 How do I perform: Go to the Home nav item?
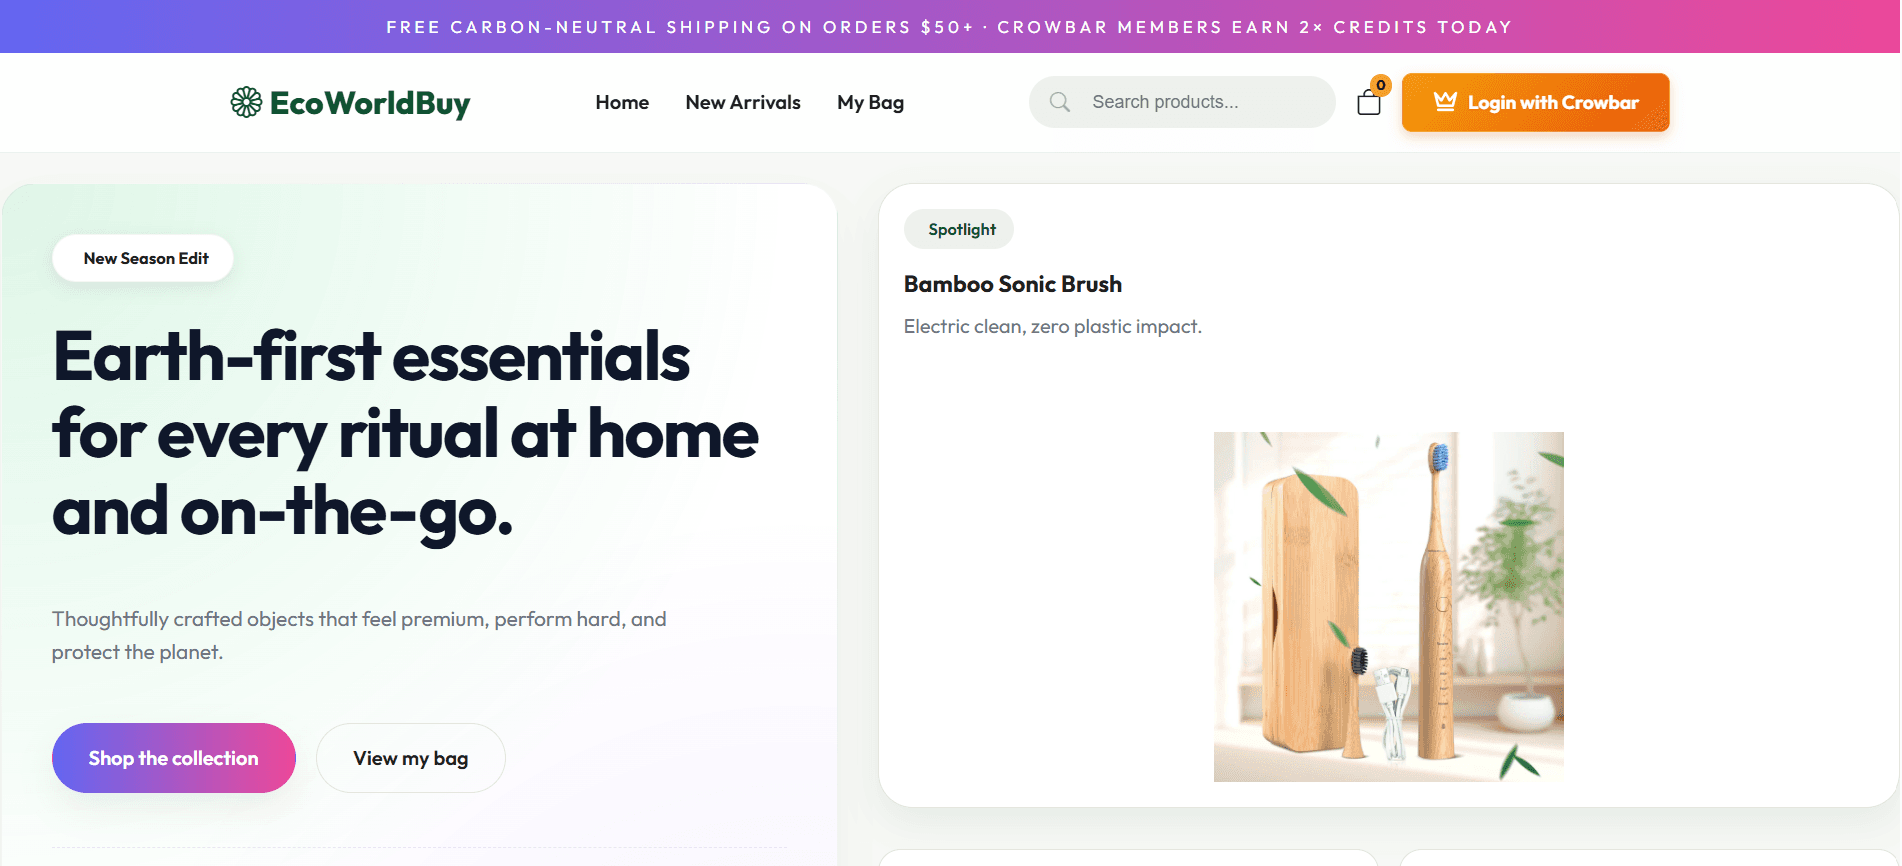click(x=622, y=102)
